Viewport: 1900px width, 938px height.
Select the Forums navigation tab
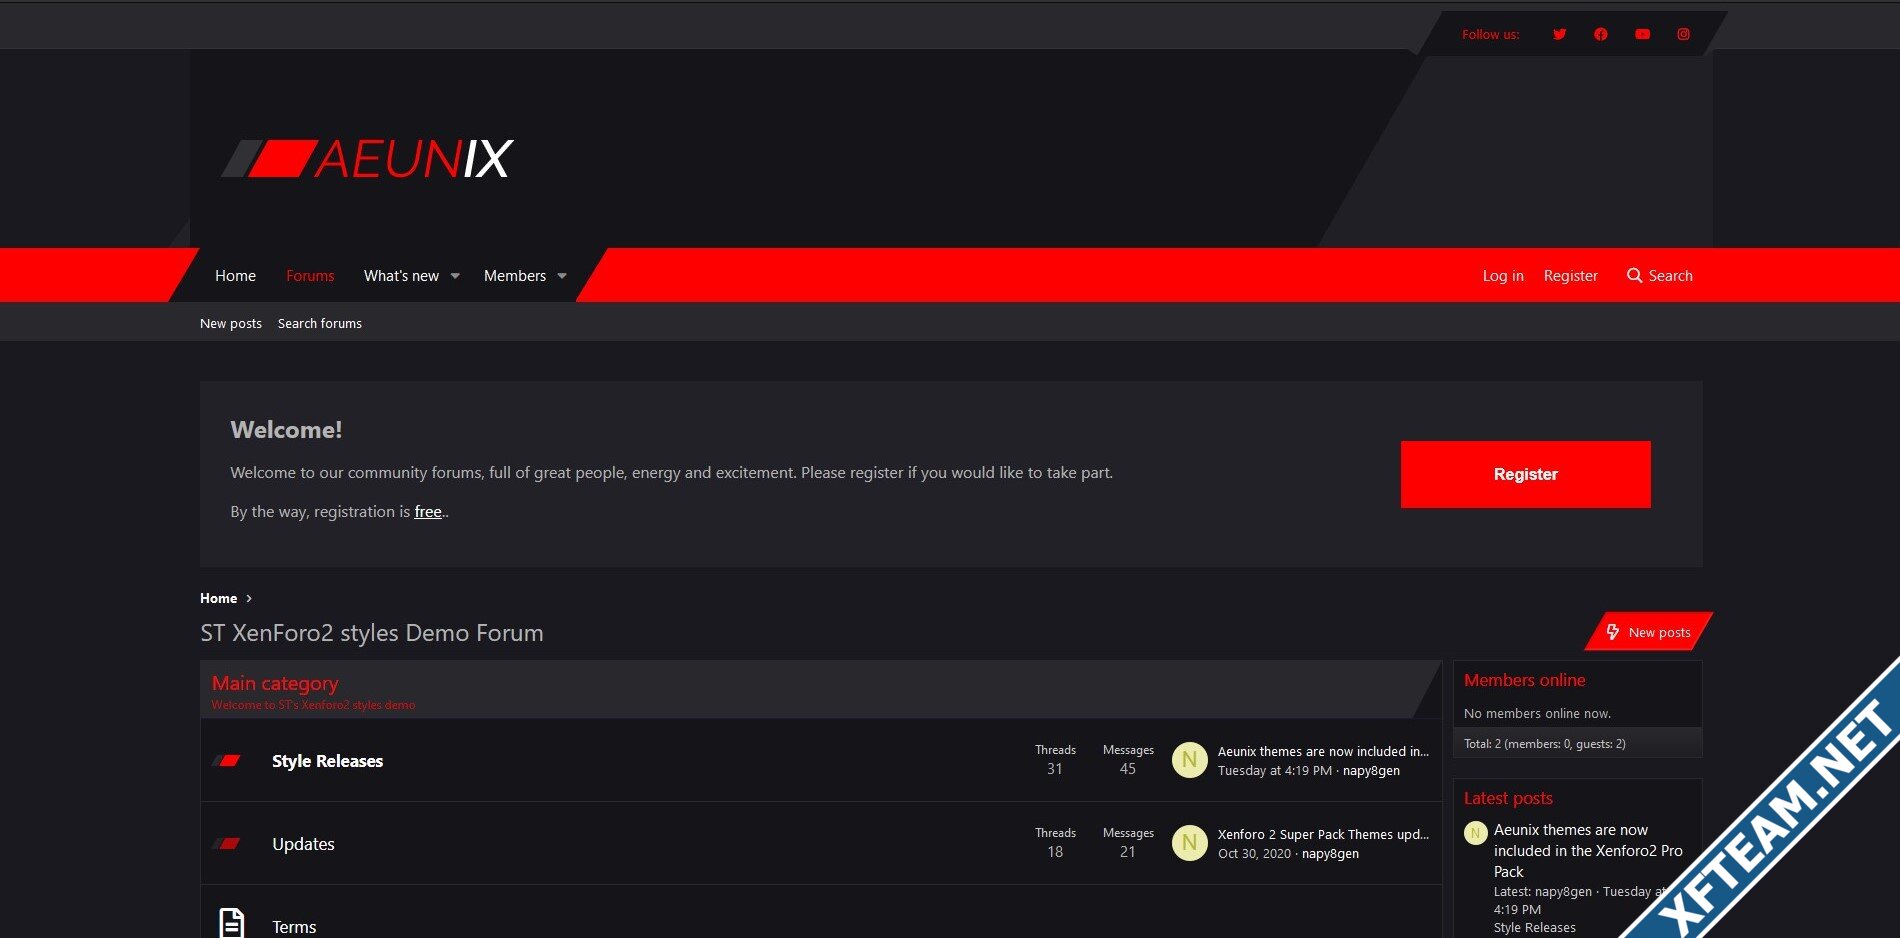coord(310,276)
